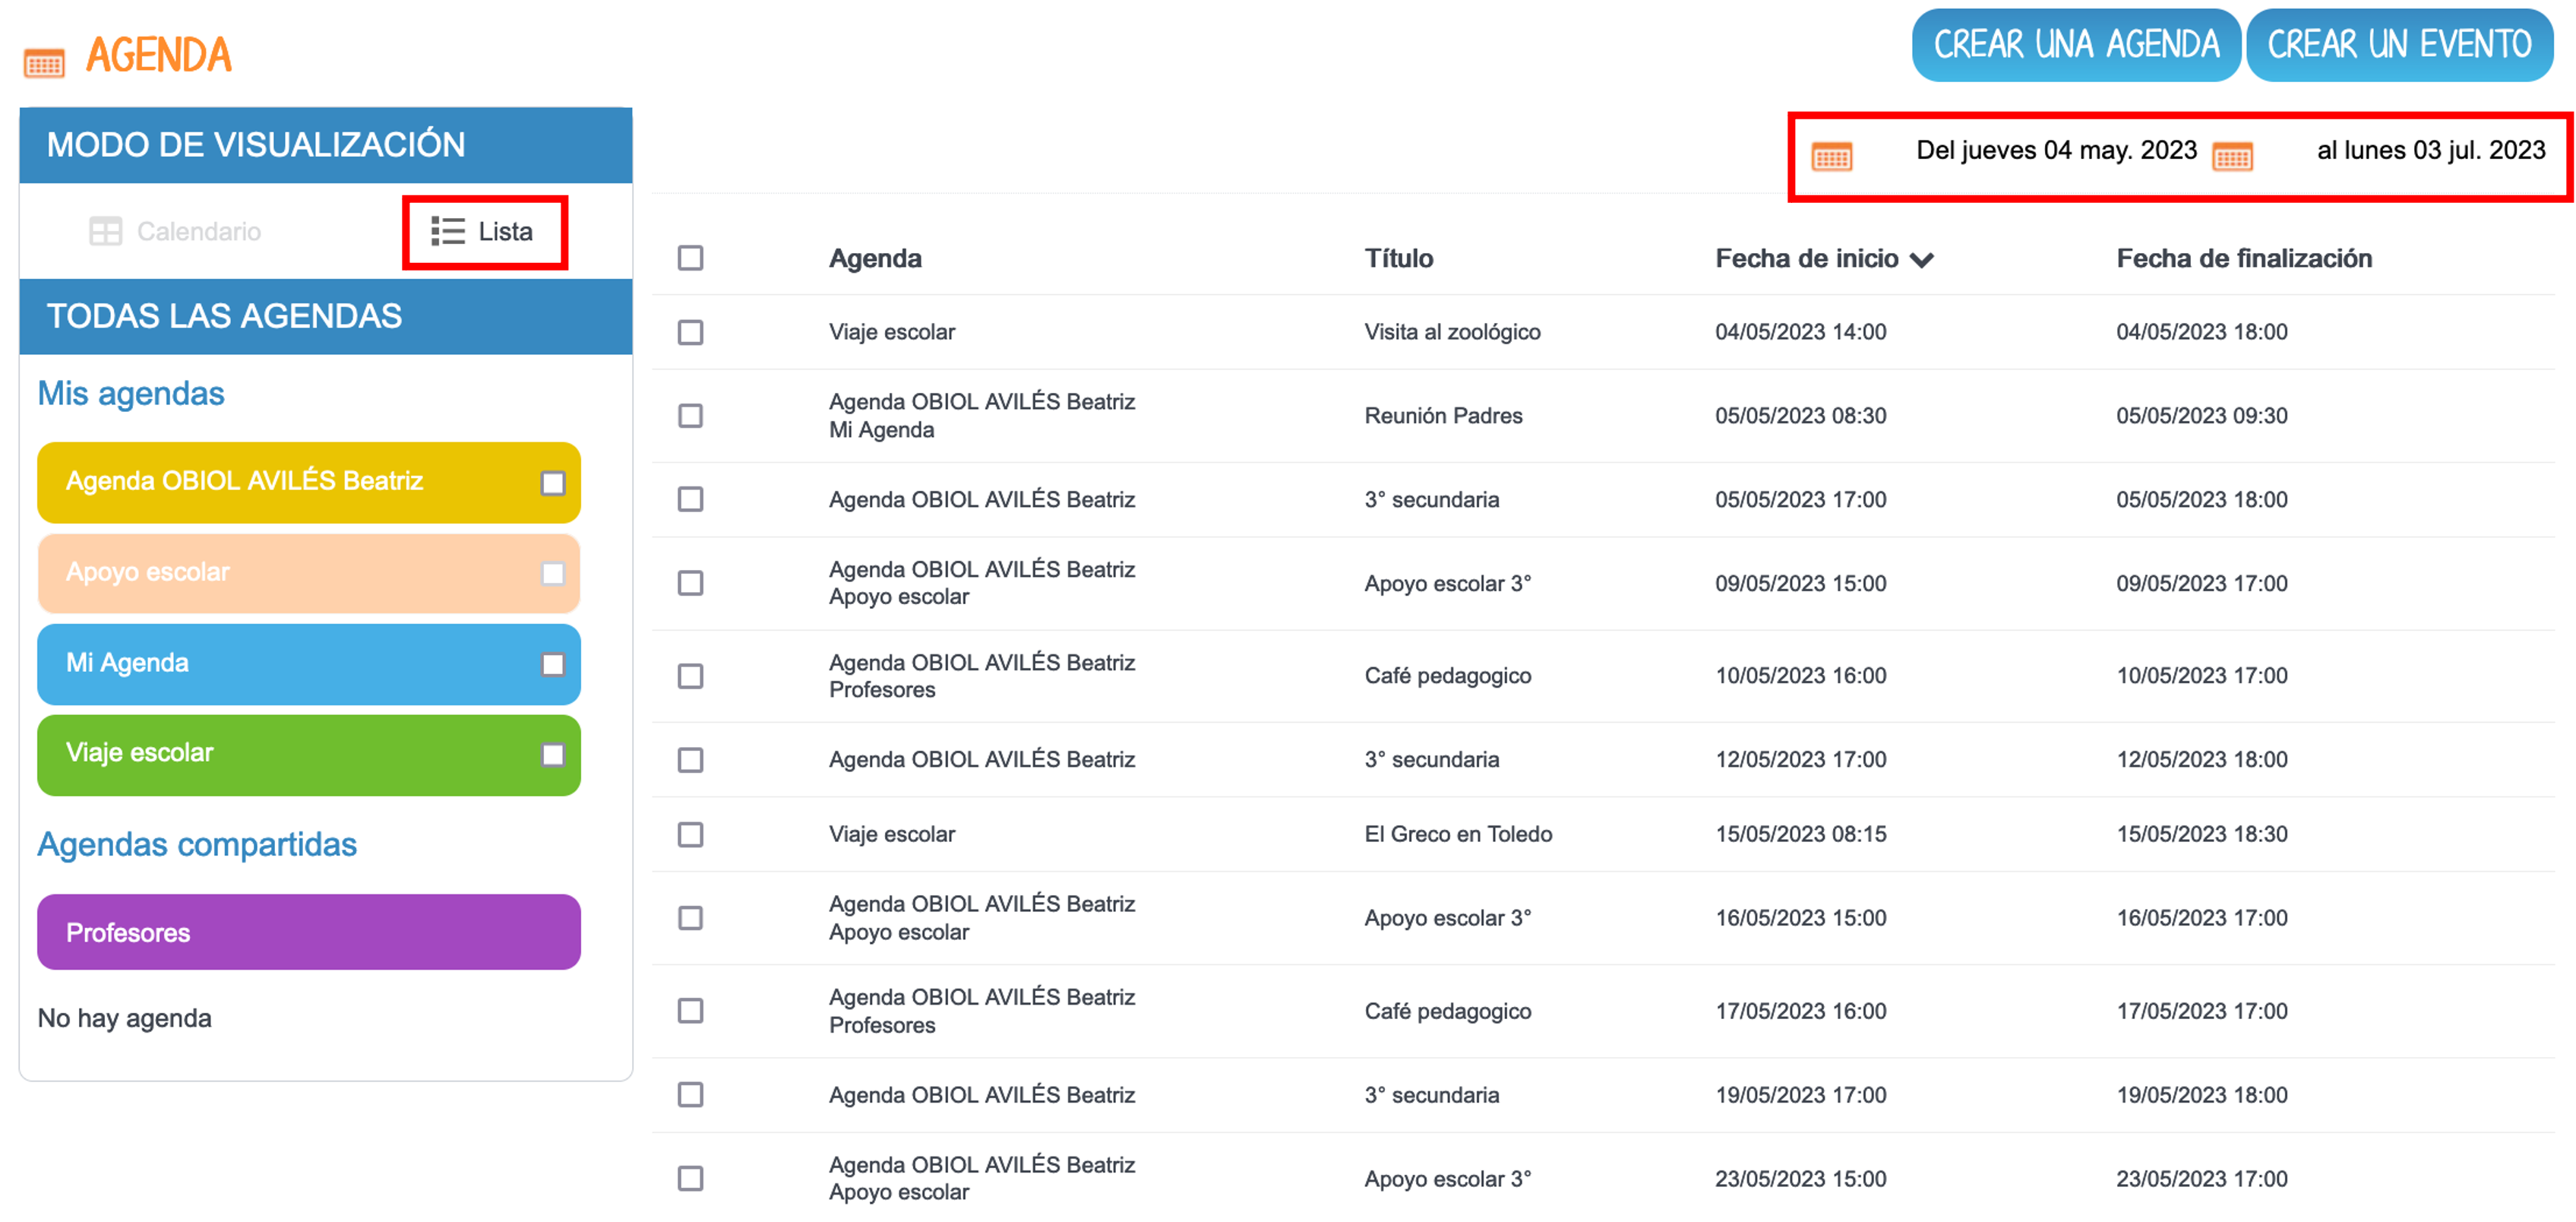Switch to Calendario view mode
Viewport: 2576px width, 1222px height.
click(198, 232)
